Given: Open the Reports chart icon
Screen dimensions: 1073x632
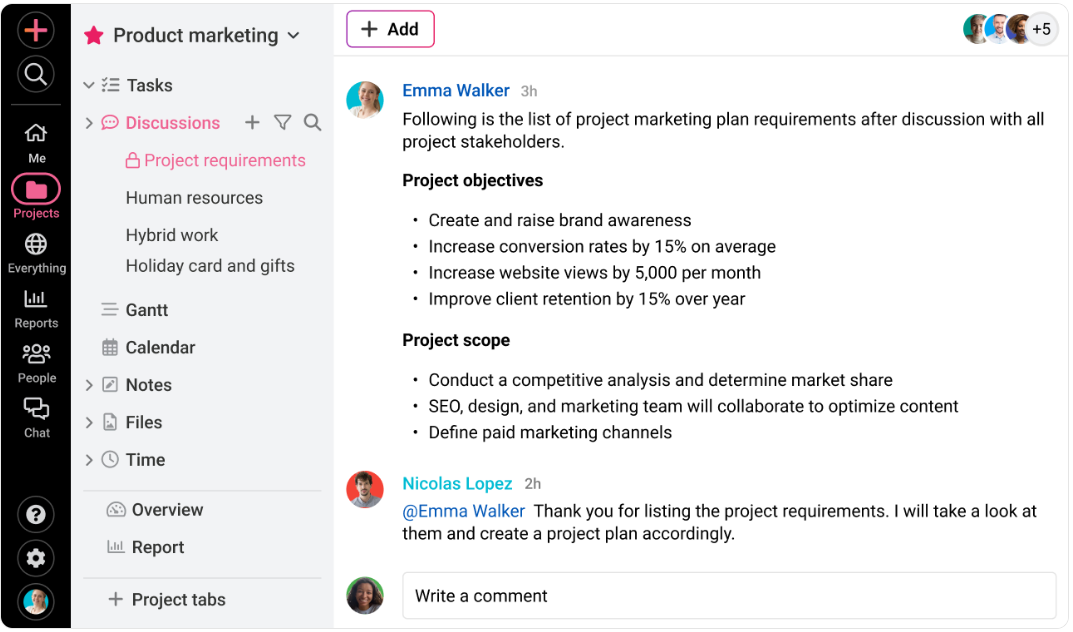Looking at the screenshot, I should (x=36, y=299).
